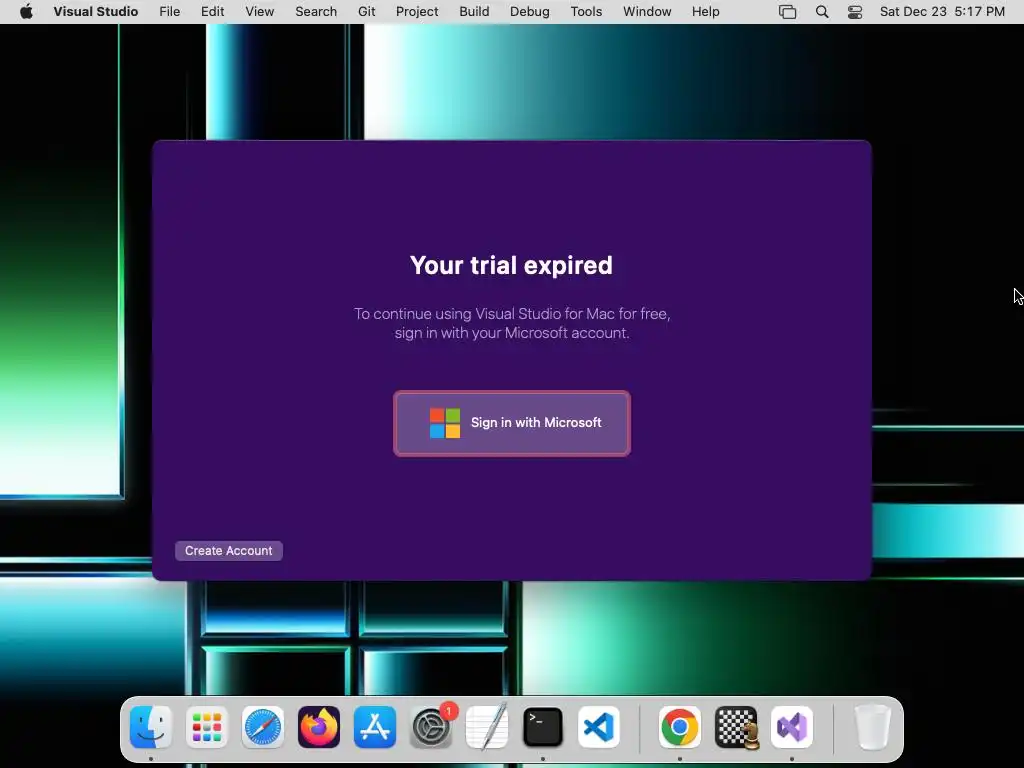Open the Git menu
The height and width of the screenshot is (768, 1024).
pyautogui.click(x=366, y=12)
